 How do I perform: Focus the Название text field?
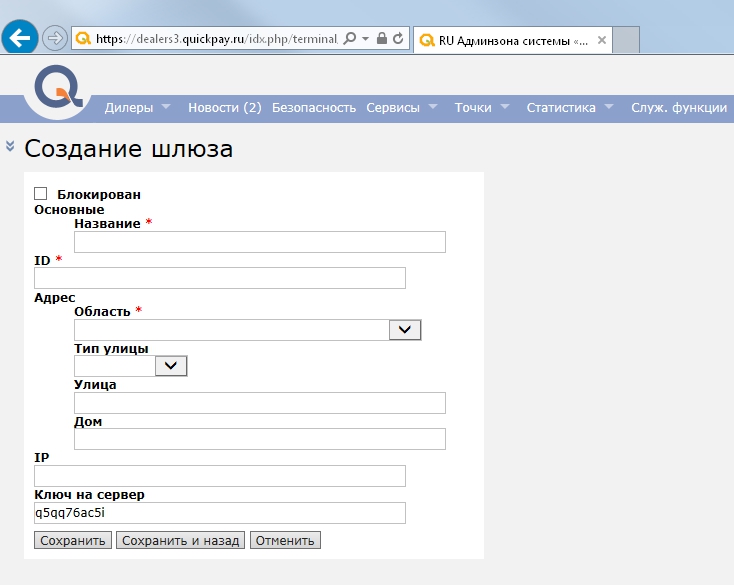[x=259, y=242]
